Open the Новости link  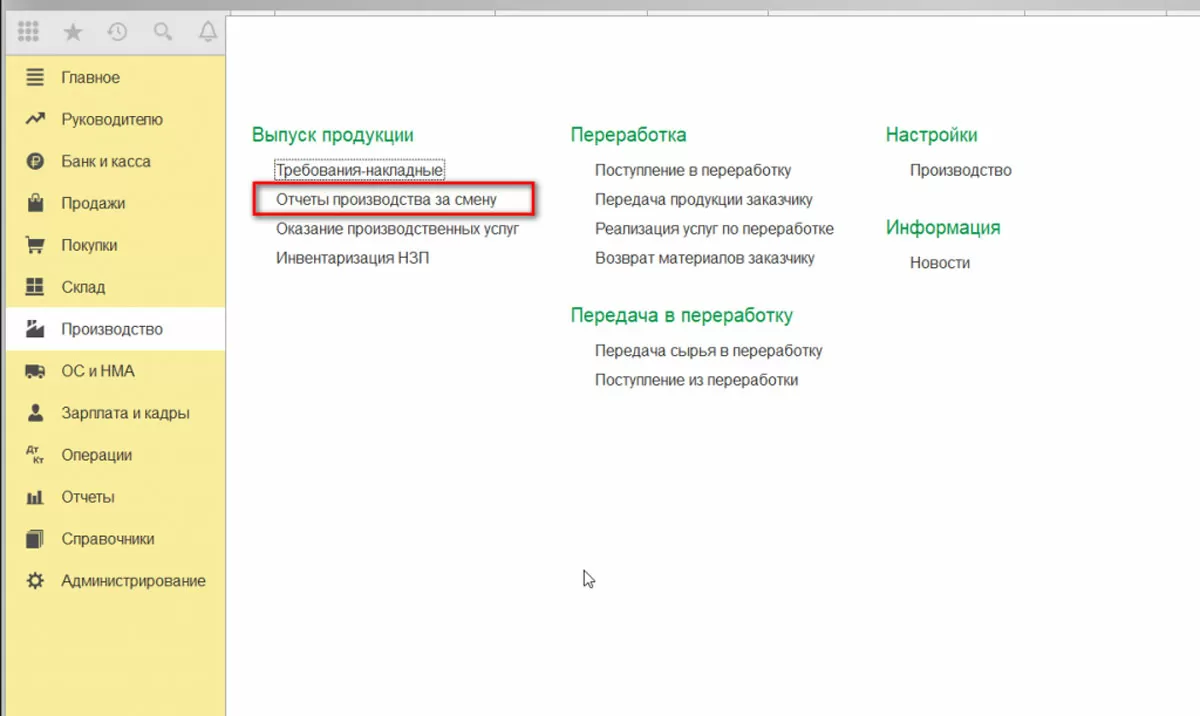point(940,263)
